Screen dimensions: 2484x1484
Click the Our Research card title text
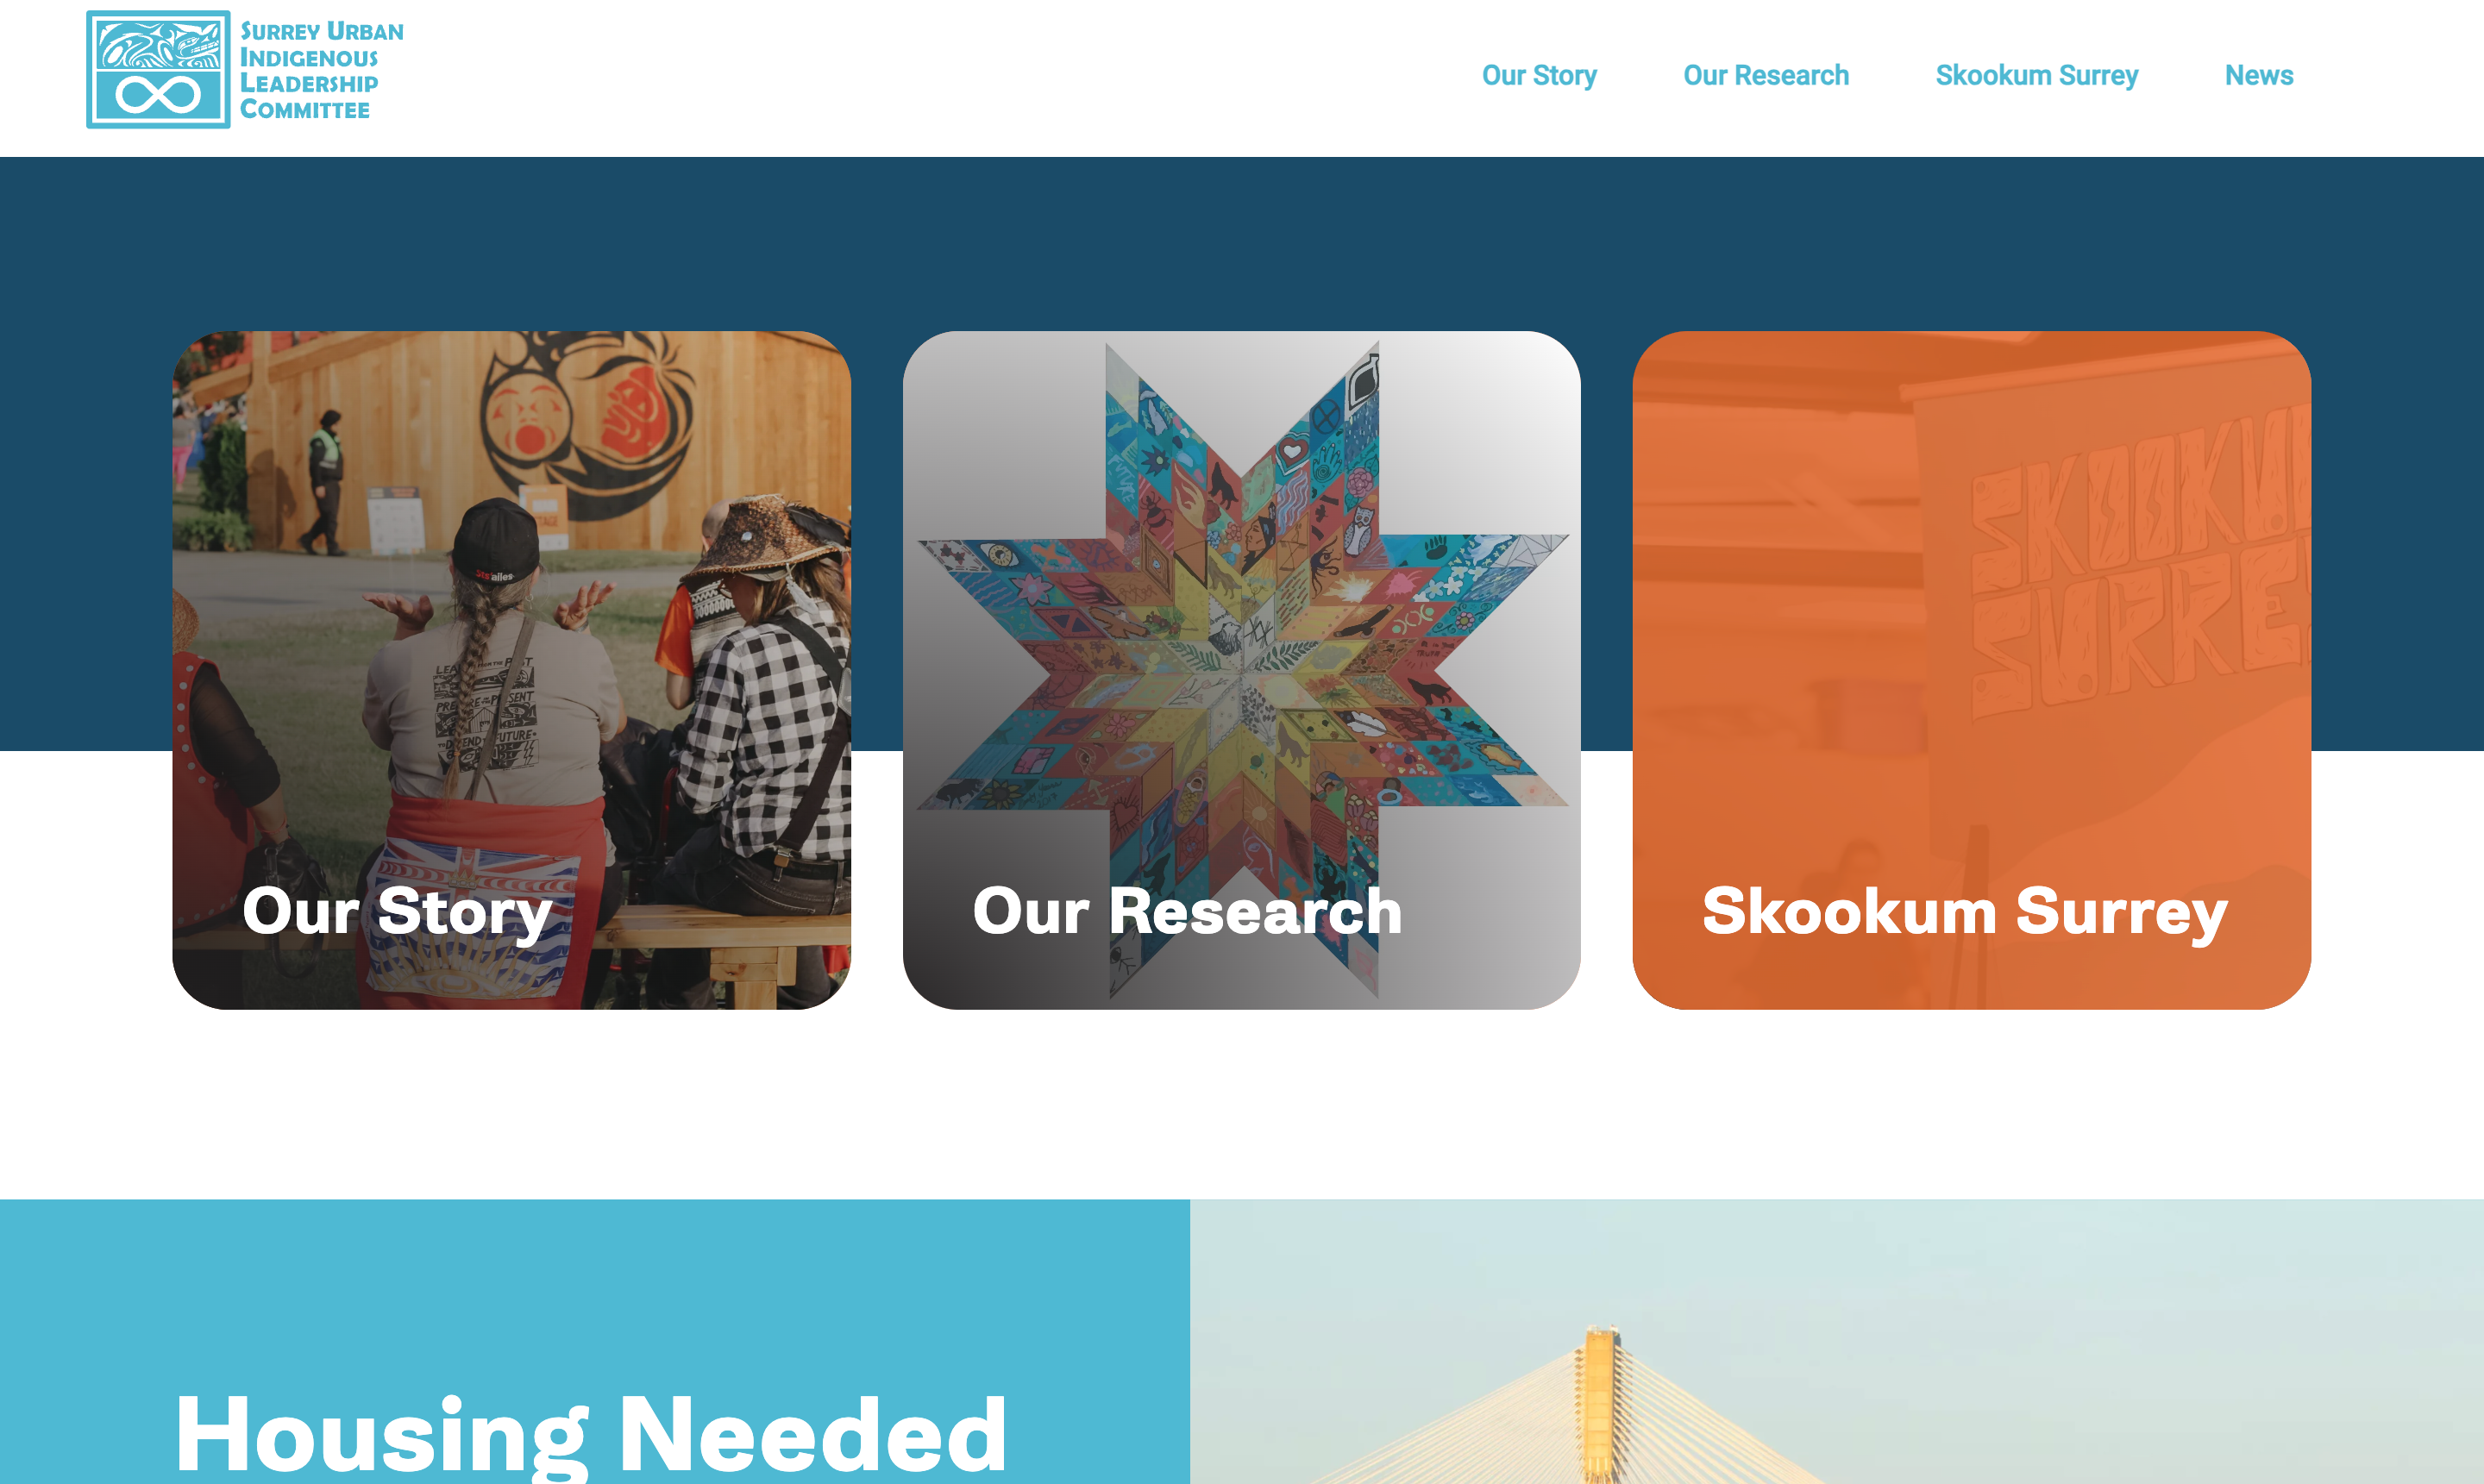pos(1187,911)
